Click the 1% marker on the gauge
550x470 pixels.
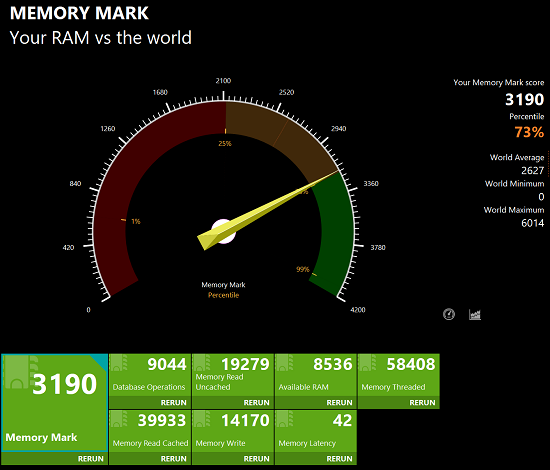point(136,221)
